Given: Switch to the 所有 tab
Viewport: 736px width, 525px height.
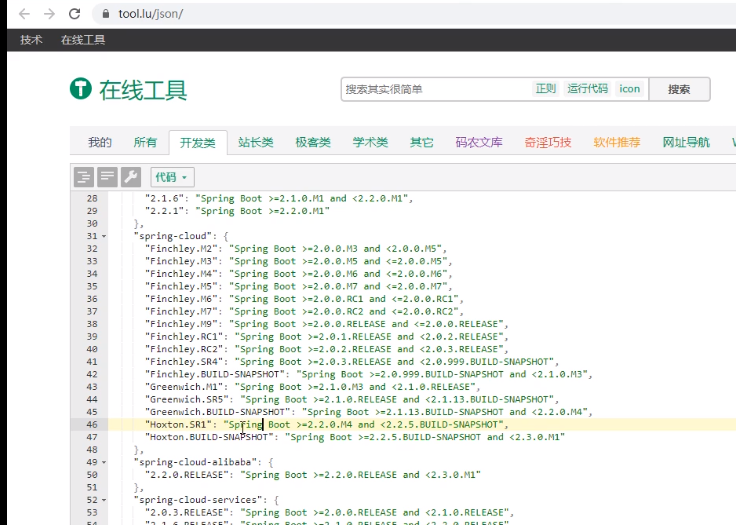Looking at the screenshot, I should coord(145,142).
